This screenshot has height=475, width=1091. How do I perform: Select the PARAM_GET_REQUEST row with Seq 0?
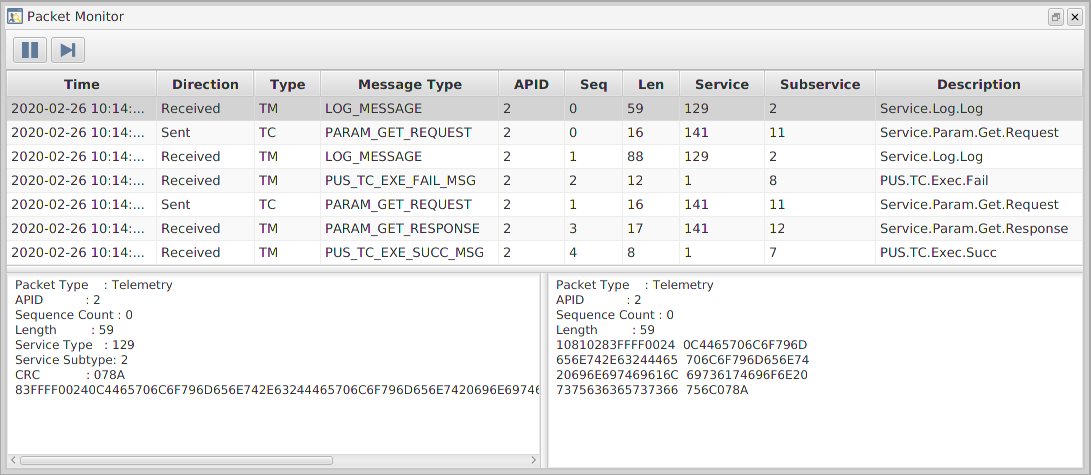coord(545,132)
